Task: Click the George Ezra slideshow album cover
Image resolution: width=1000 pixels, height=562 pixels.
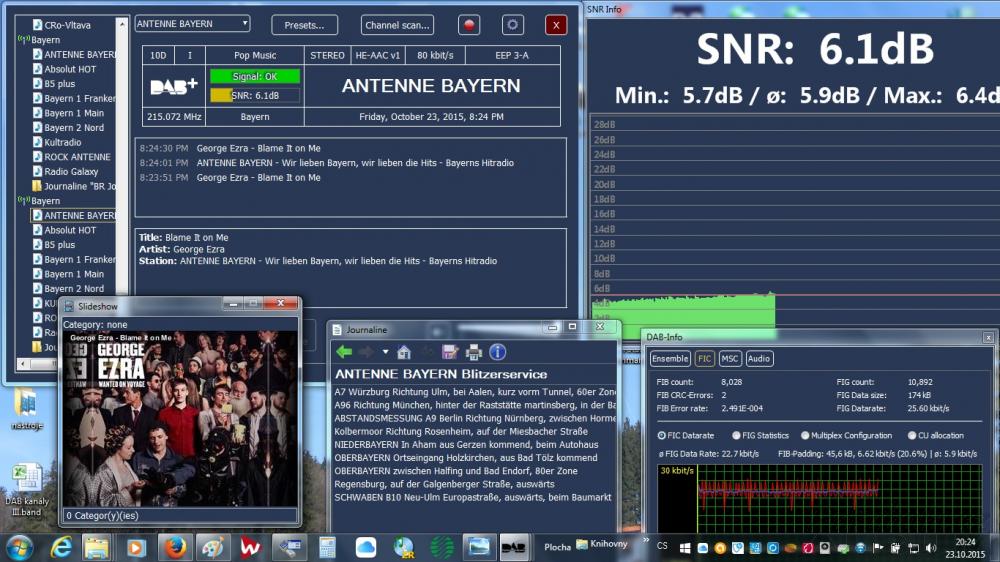Action: click(180, 418)
